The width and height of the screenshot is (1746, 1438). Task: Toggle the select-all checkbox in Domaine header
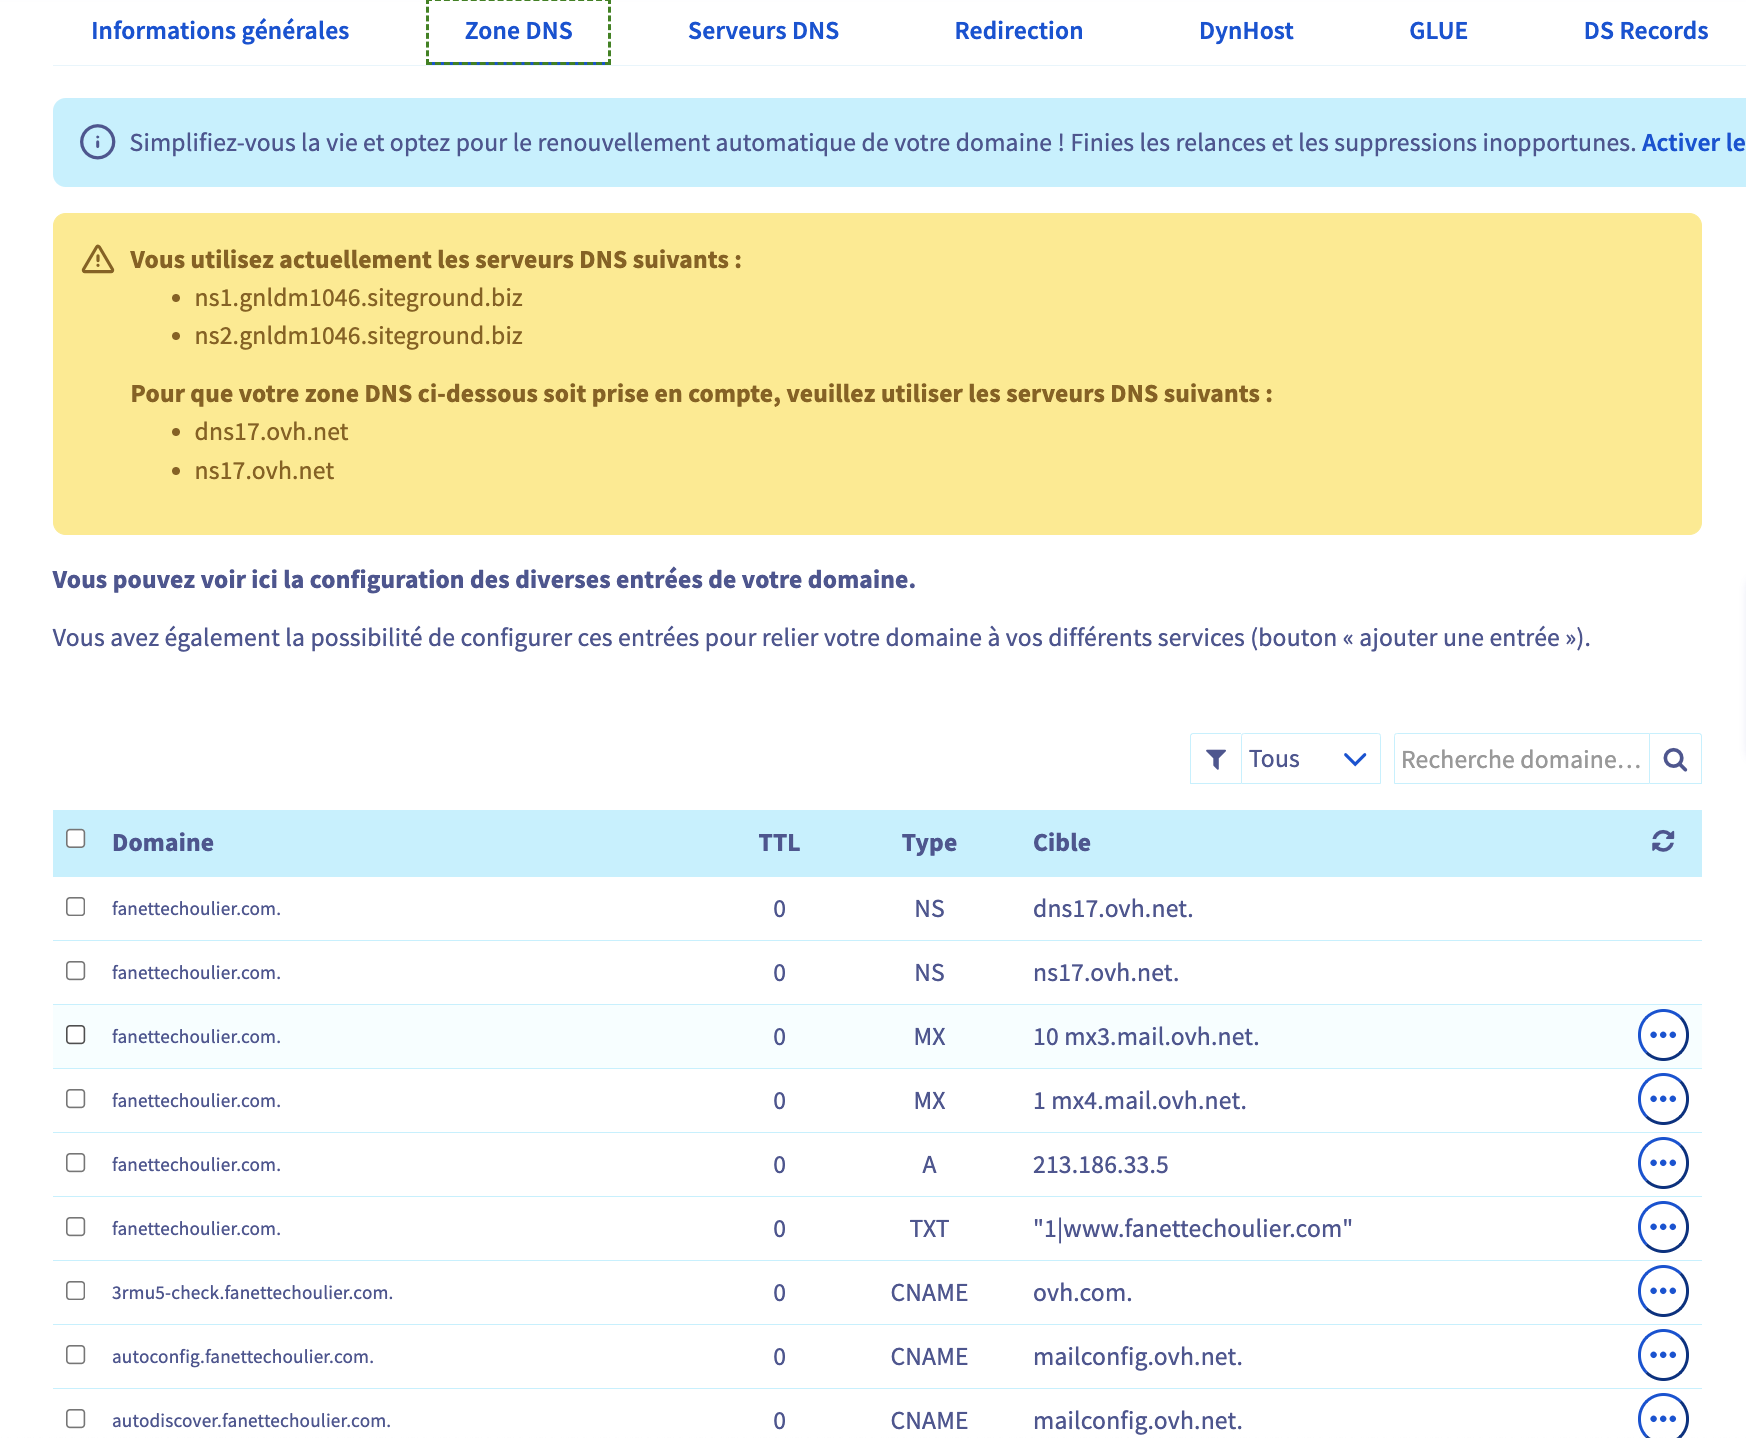[76, 838]
